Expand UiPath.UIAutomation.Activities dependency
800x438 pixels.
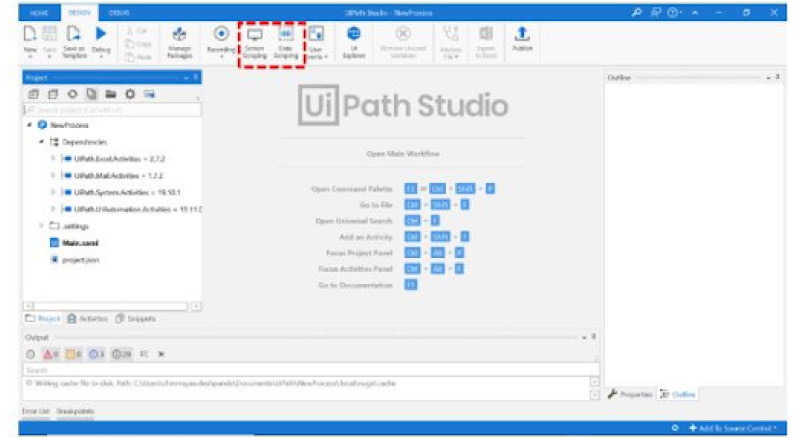tap(53, 209)
